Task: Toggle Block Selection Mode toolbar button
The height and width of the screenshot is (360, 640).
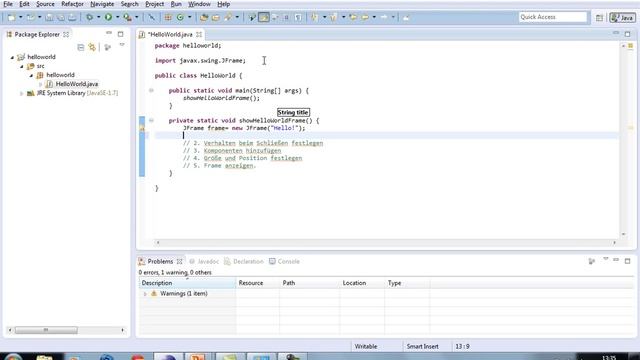Action: point(286,17)
